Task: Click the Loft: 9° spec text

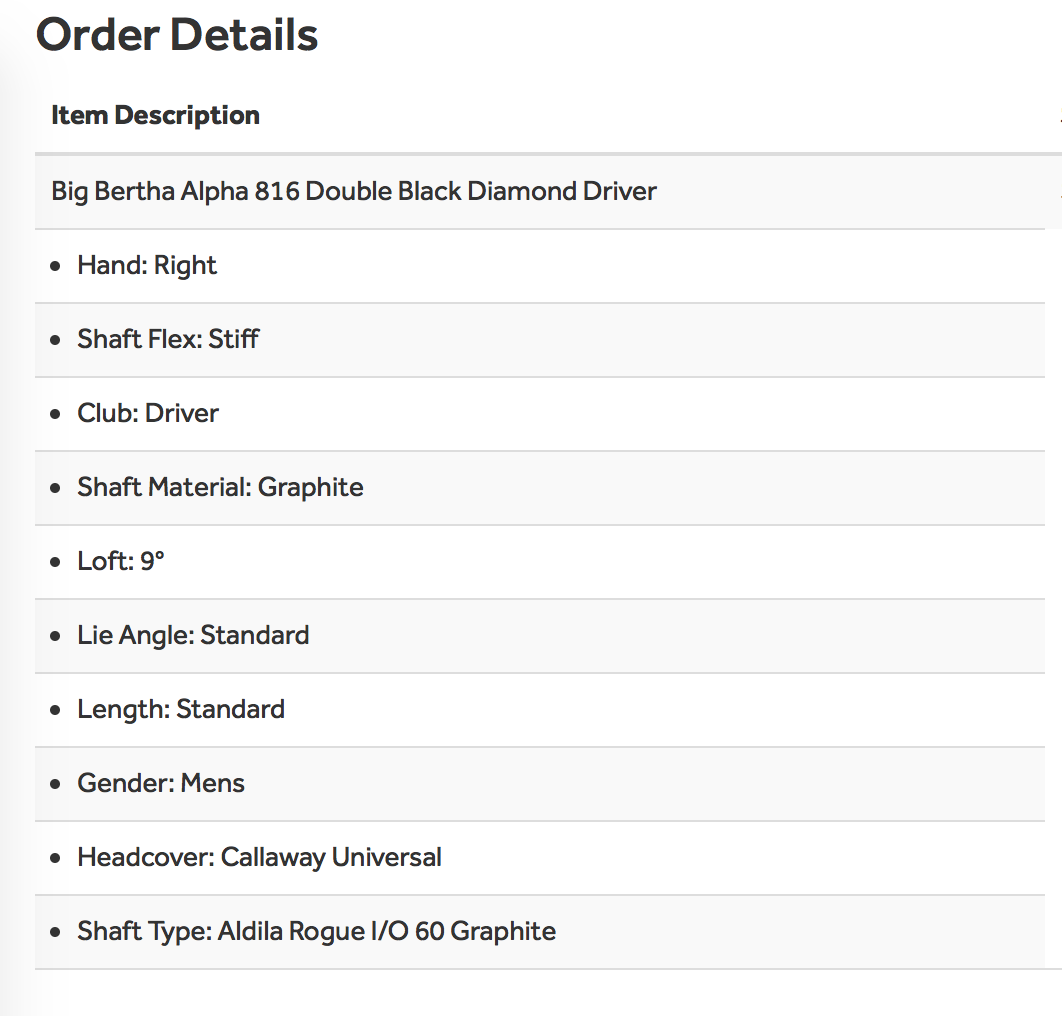Action: click(121, 561)
